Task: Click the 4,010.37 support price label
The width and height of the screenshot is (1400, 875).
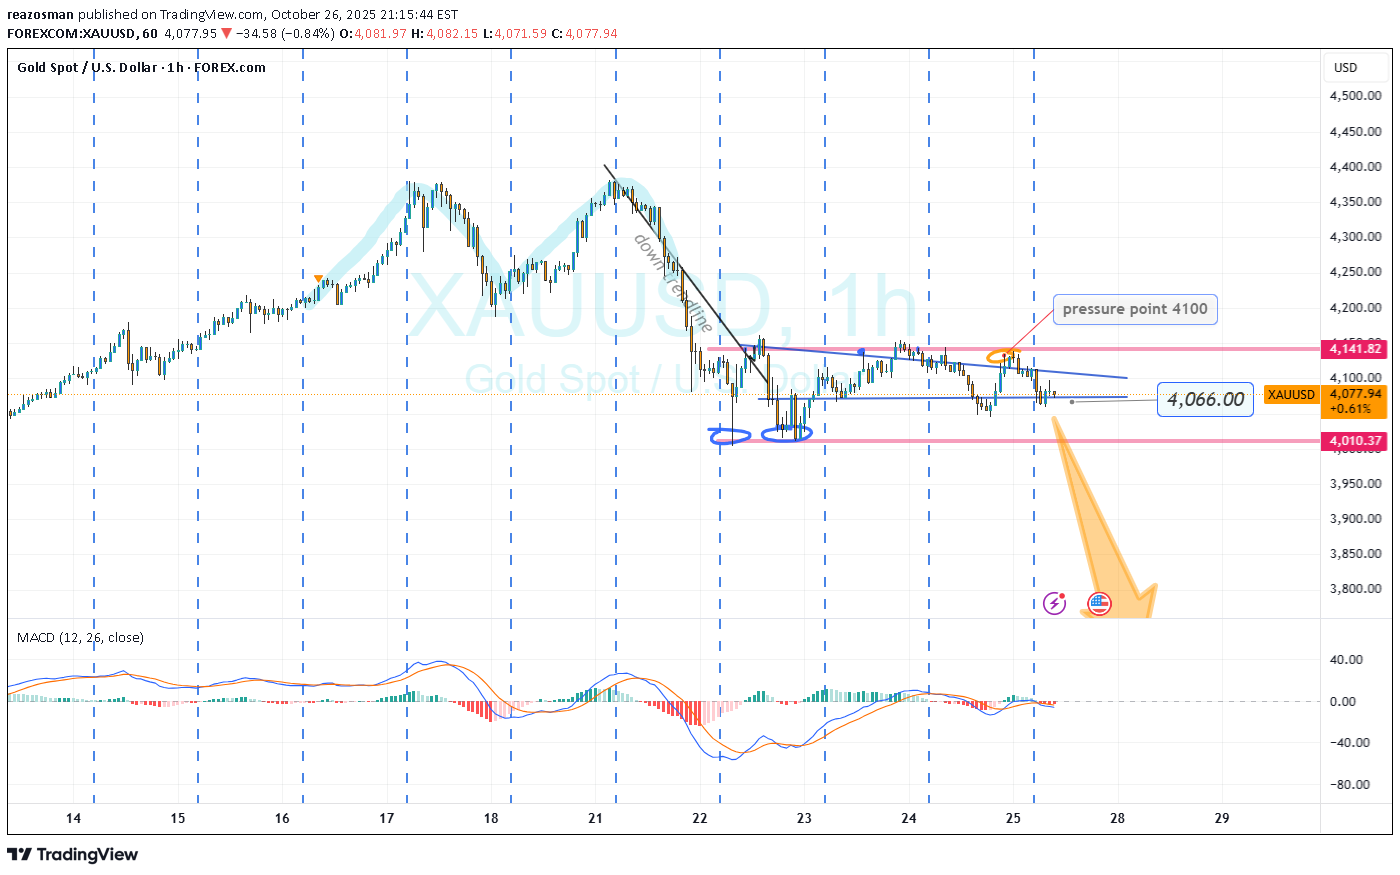Action: [x=1355, y=441]
